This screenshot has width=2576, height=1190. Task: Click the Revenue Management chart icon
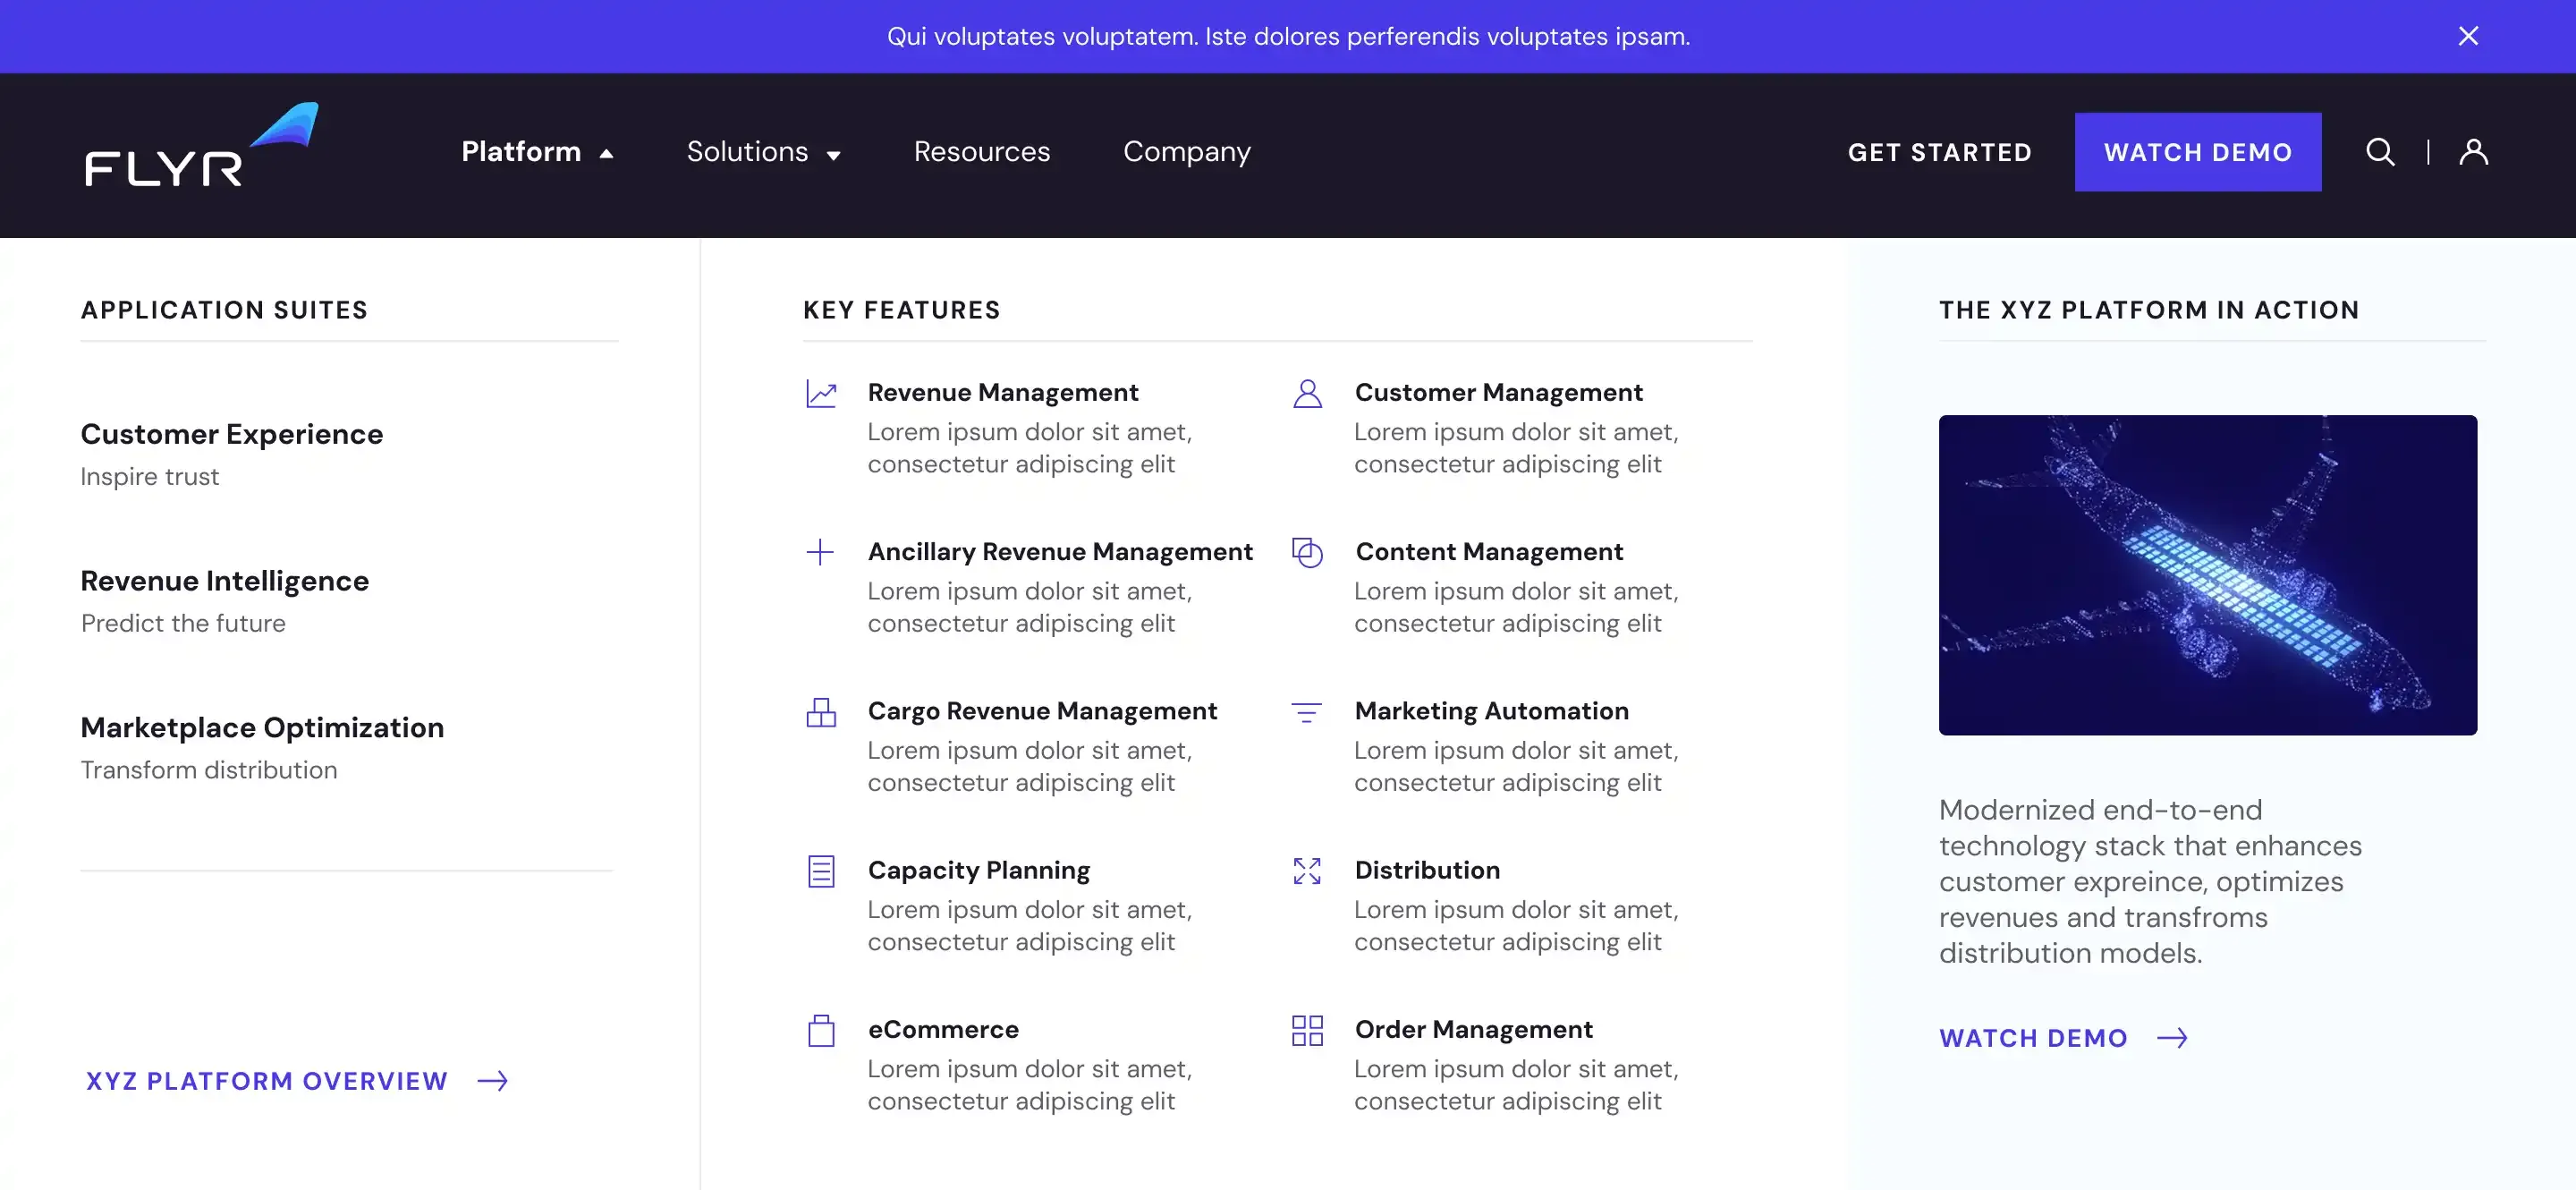tap(821, 394)
